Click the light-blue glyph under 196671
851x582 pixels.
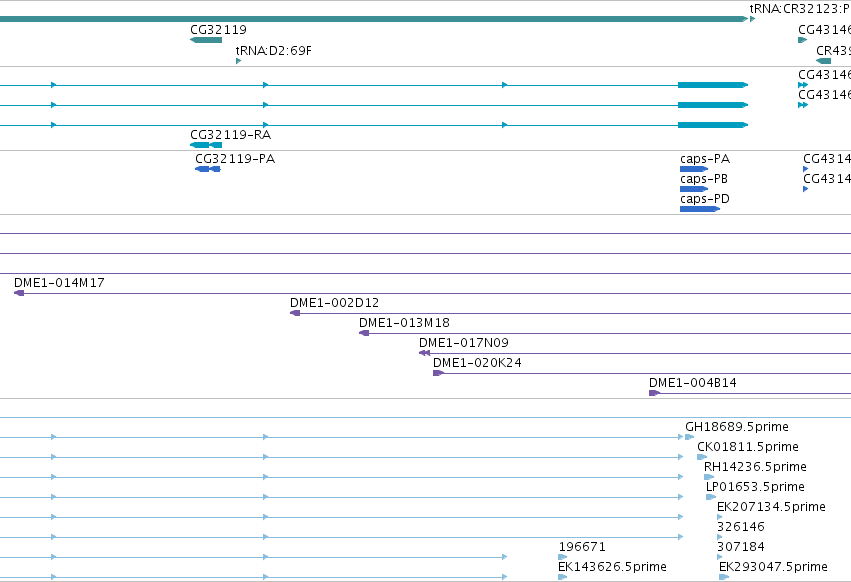coord(562,557)
